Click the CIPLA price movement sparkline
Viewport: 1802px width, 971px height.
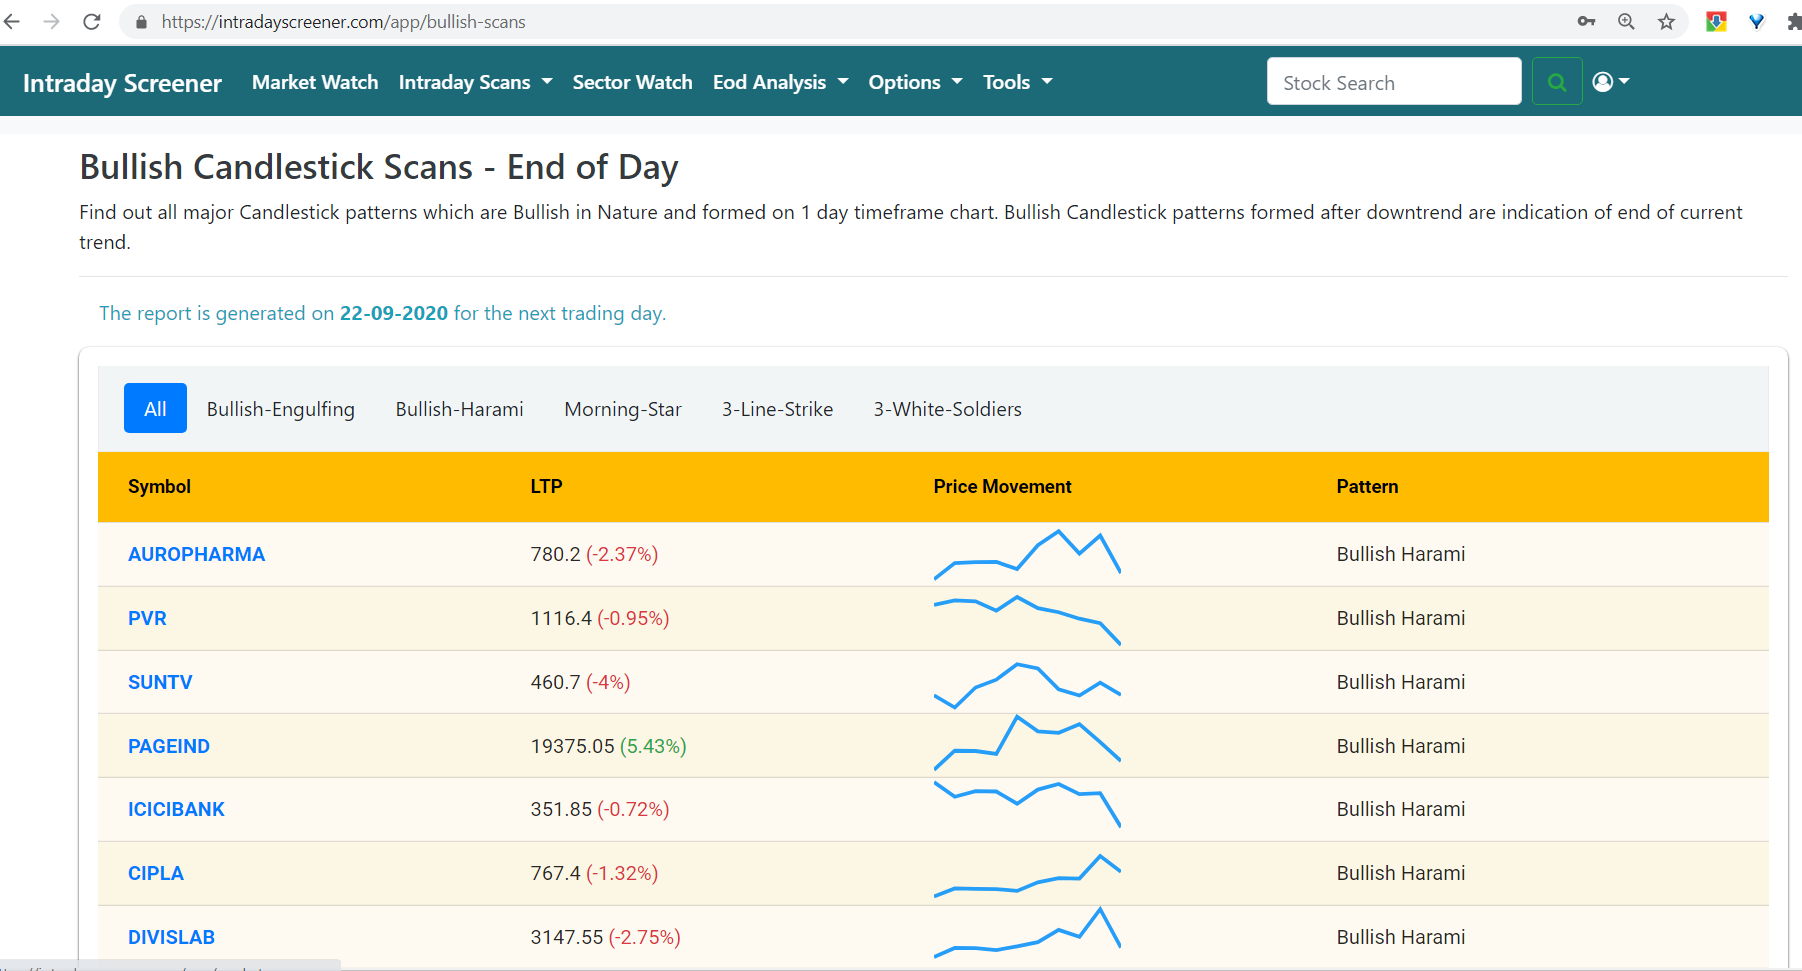pyautogui.click(x=1027, y=876)
